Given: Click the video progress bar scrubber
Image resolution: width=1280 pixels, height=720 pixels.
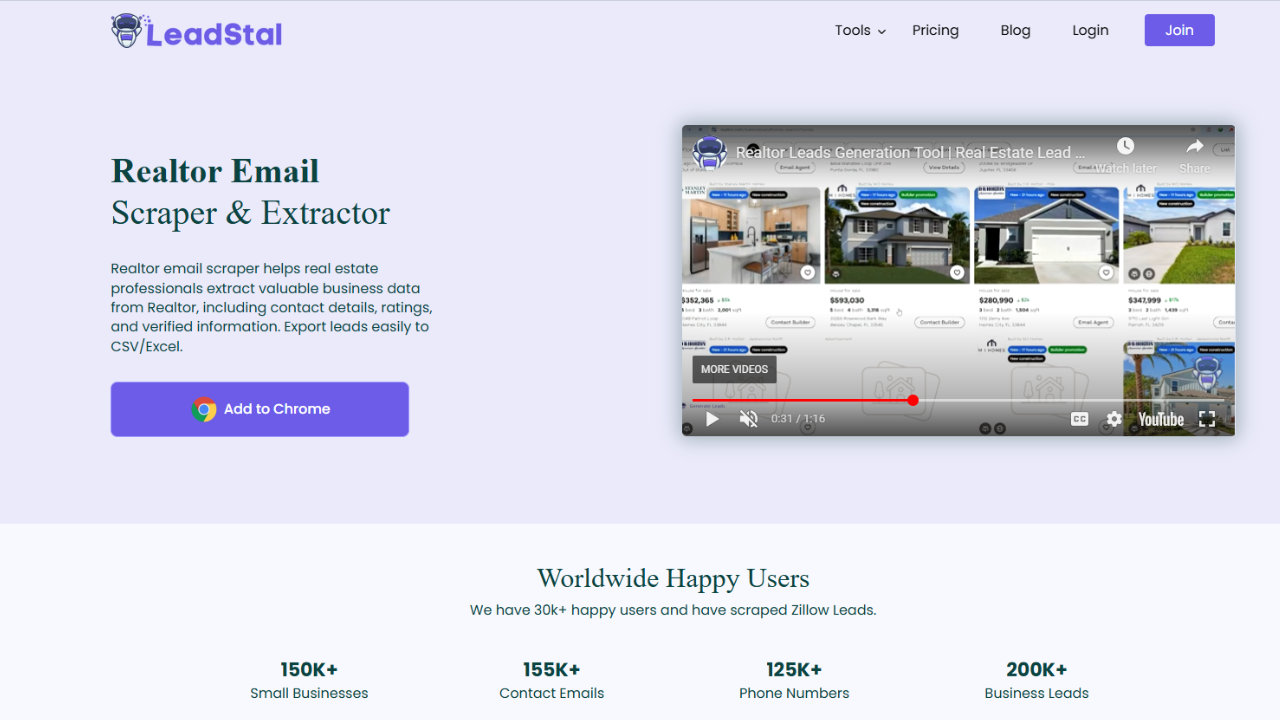Looking at the screenshot, I should pos(913,400).
